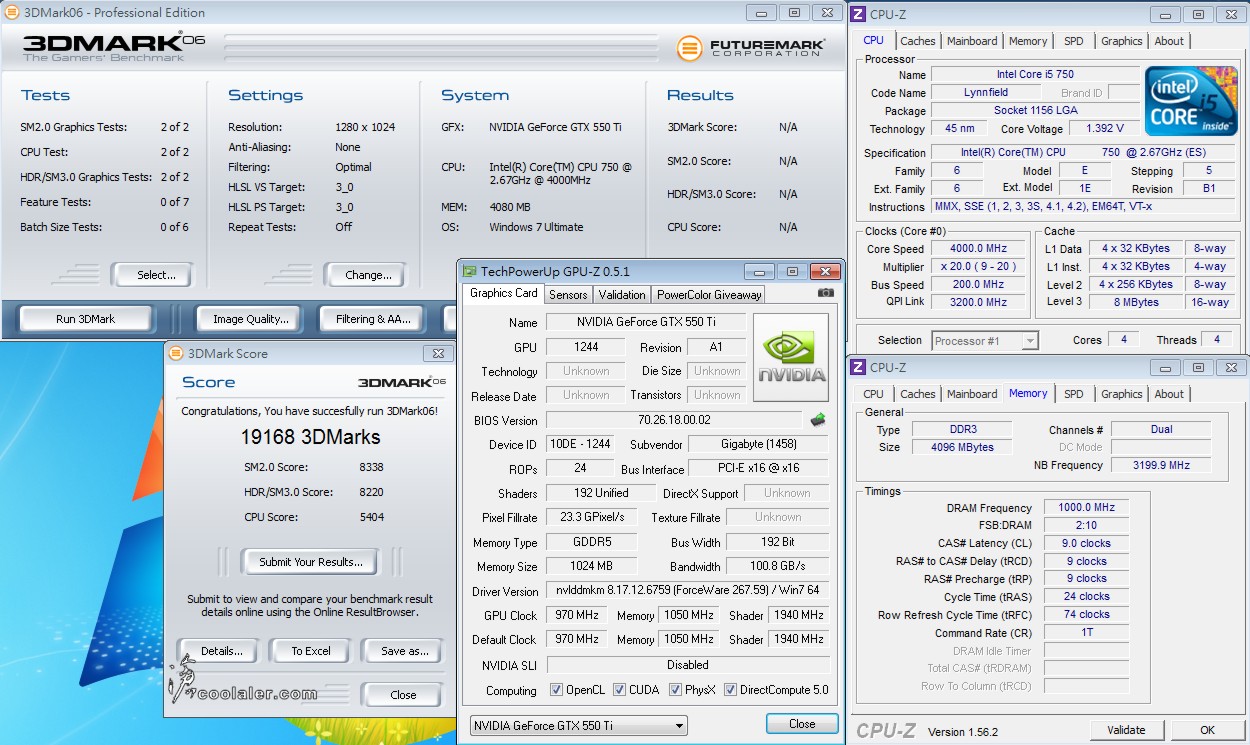Click the Subvendor Gigabyte (1458) field
The width and height of the screenshot is (1250, 745).
[758, 444]
